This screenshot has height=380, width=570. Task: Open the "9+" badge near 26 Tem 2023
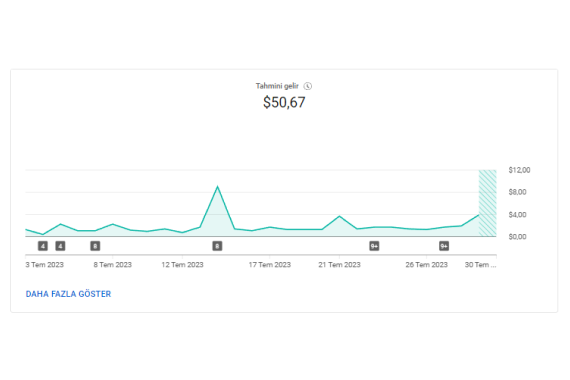tap(444, 246)
